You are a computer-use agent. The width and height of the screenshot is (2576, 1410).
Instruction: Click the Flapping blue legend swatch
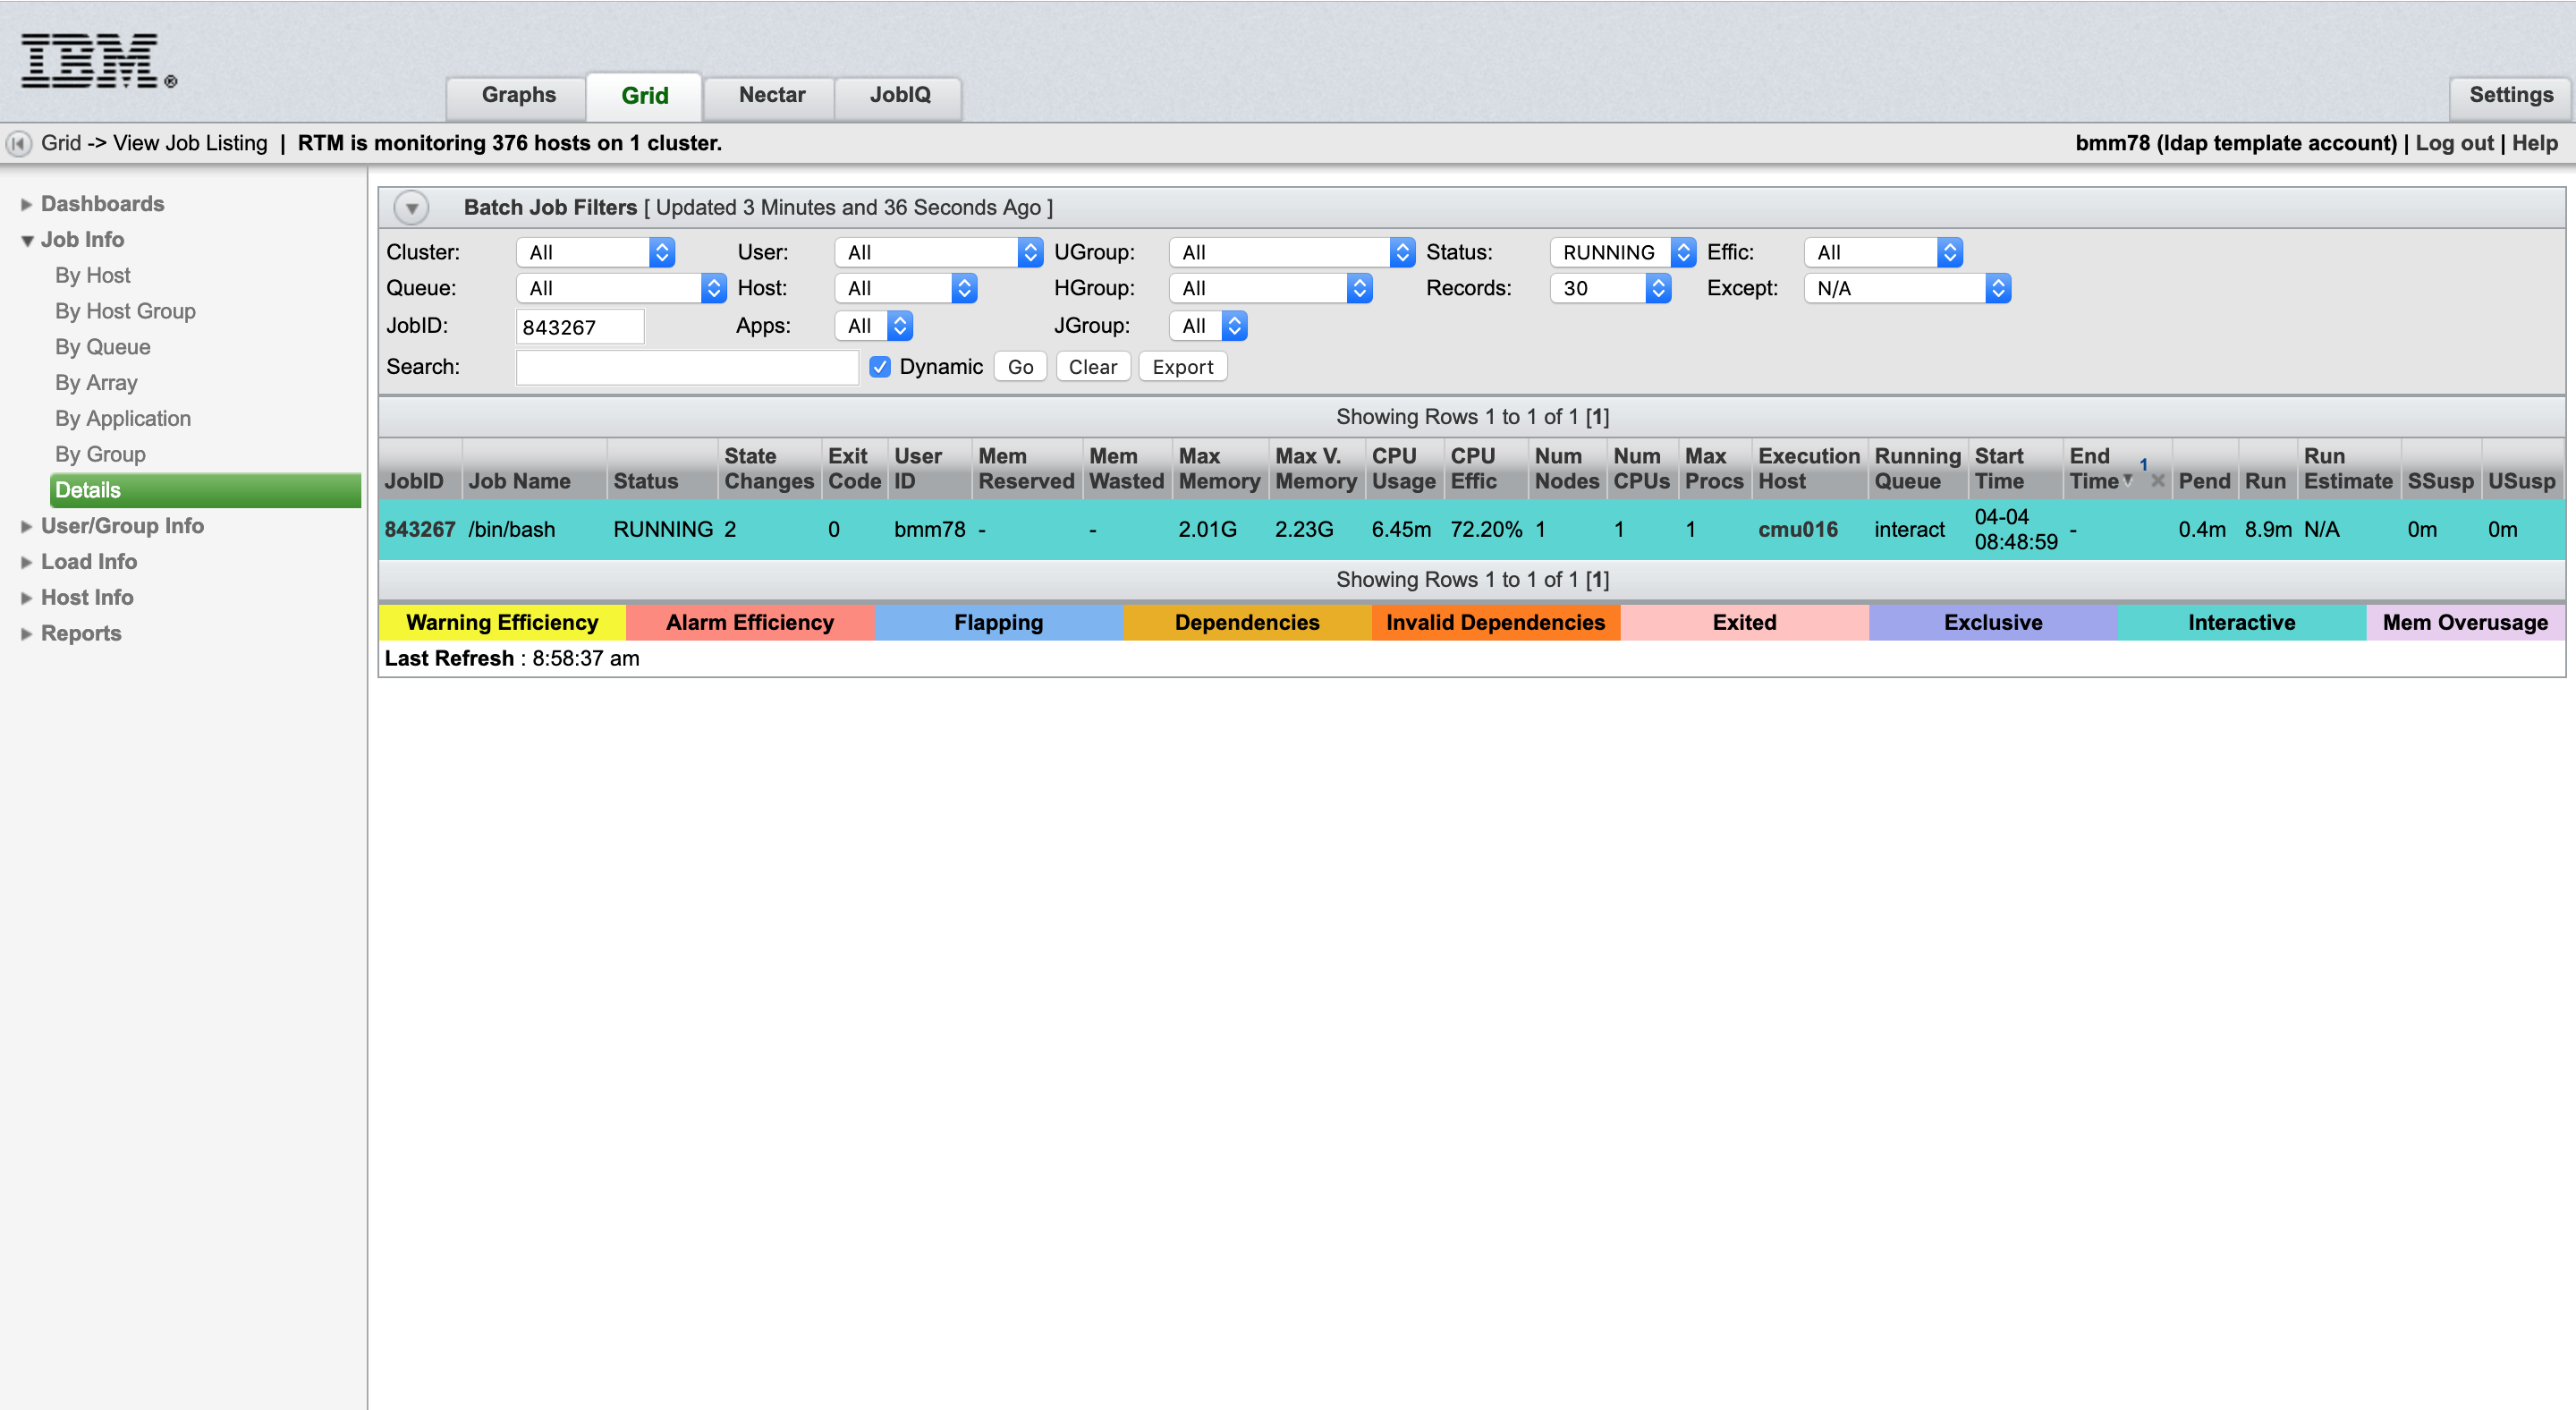point(998,622)
